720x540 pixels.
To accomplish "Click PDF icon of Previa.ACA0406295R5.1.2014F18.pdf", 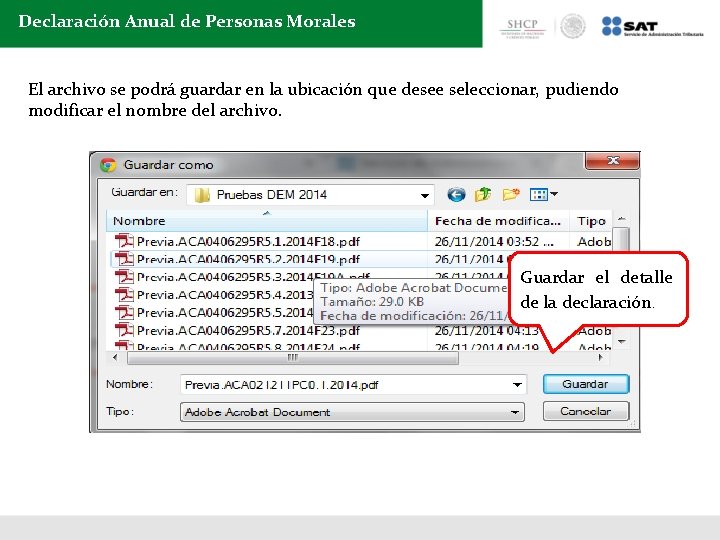I will point(124,241).
